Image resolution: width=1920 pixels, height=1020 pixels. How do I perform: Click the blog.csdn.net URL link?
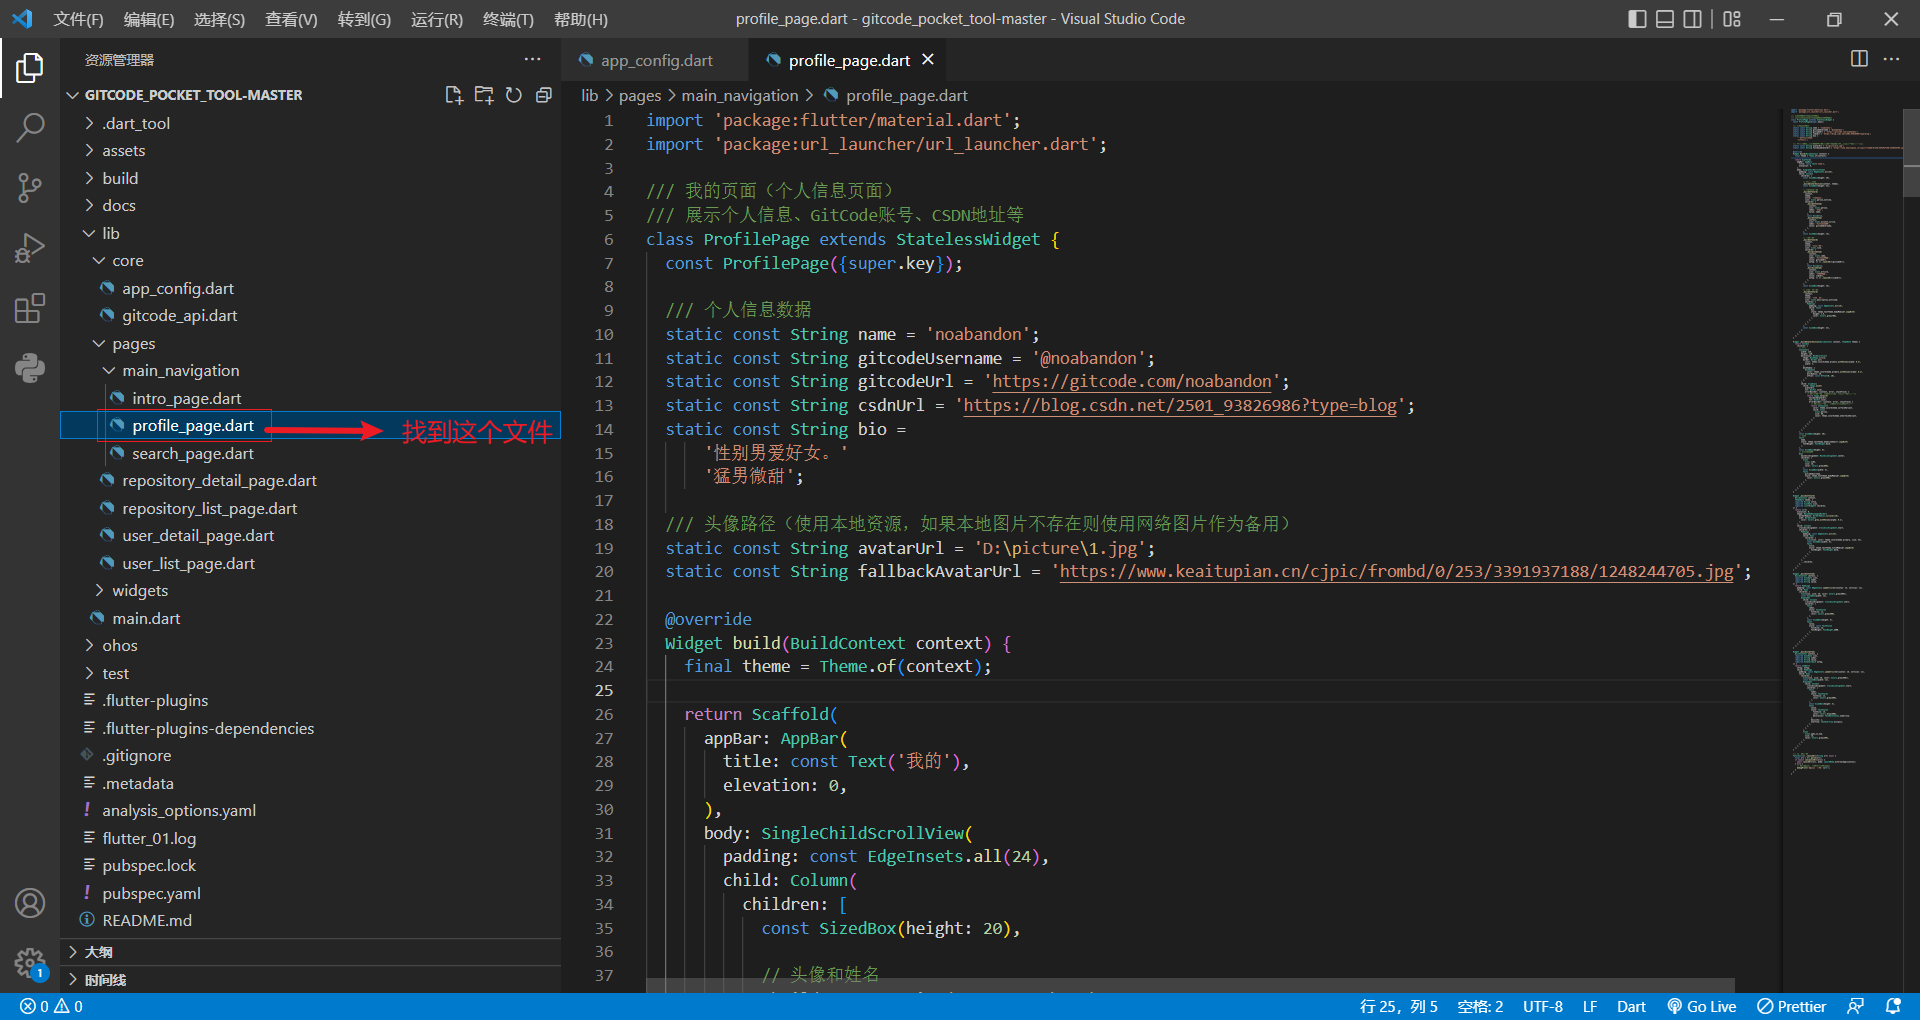click(x=1180, y=405)
